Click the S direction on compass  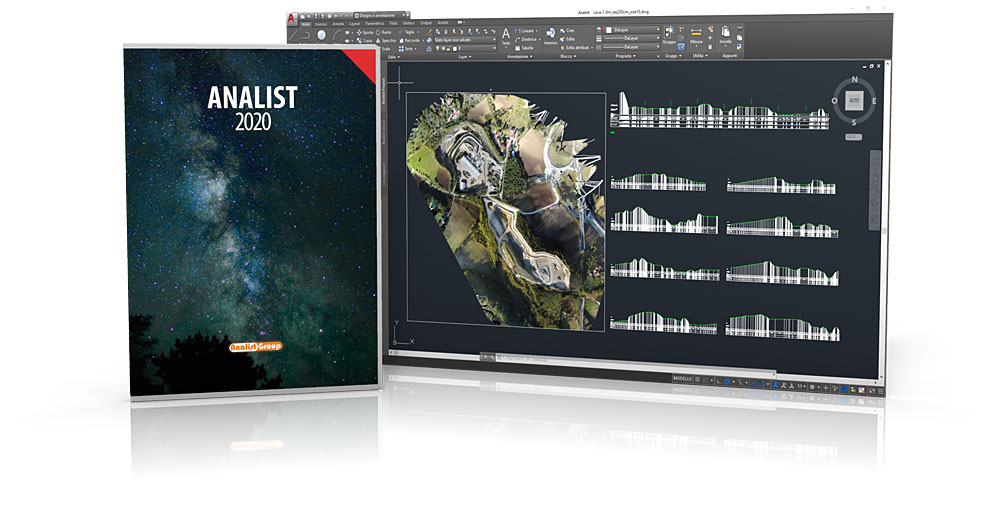pos(855,123)
